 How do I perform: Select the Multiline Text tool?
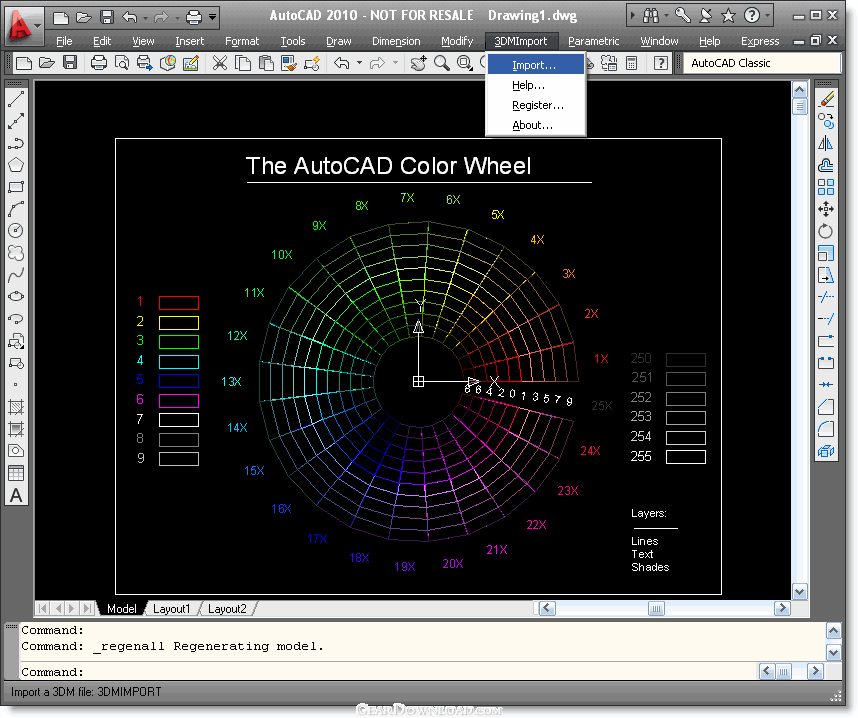16,496
